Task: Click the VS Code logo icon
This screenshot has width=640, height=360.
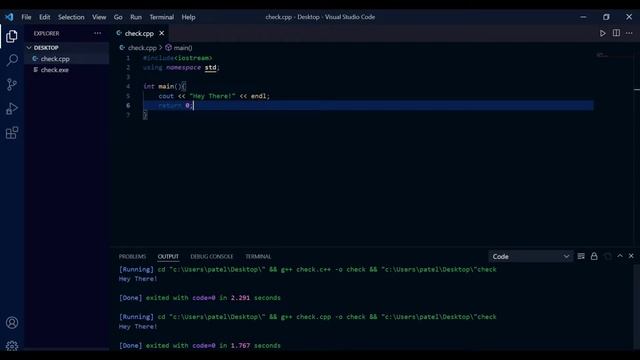Action: point(9,17)
